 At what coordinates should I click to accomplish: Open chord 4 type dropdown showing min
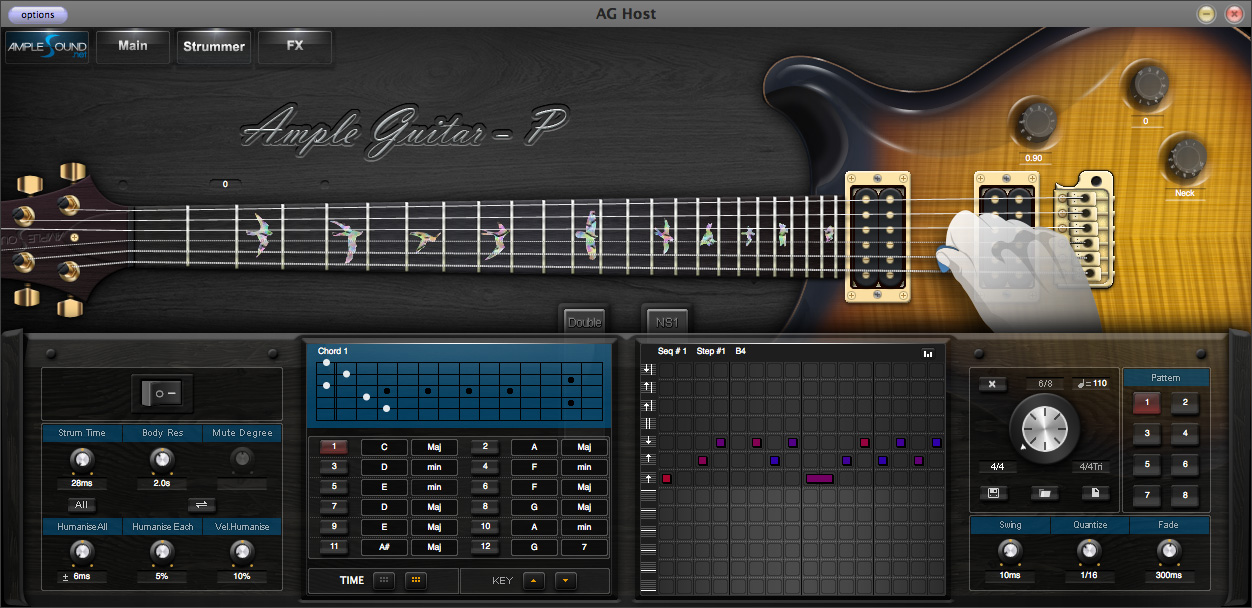pyautogui.click(x=584, y=467)
